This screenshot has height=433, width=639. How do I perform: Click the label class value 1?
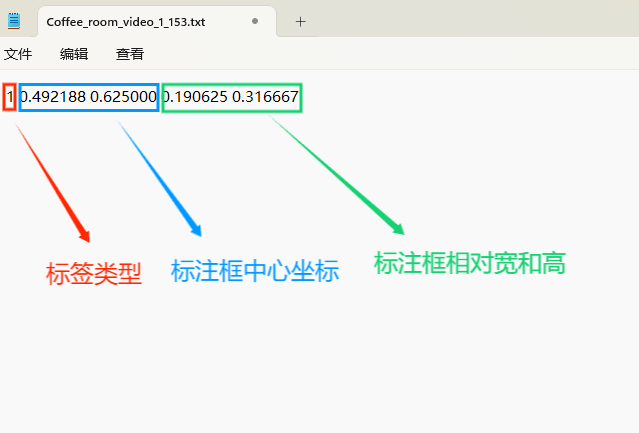pos(10,97)
